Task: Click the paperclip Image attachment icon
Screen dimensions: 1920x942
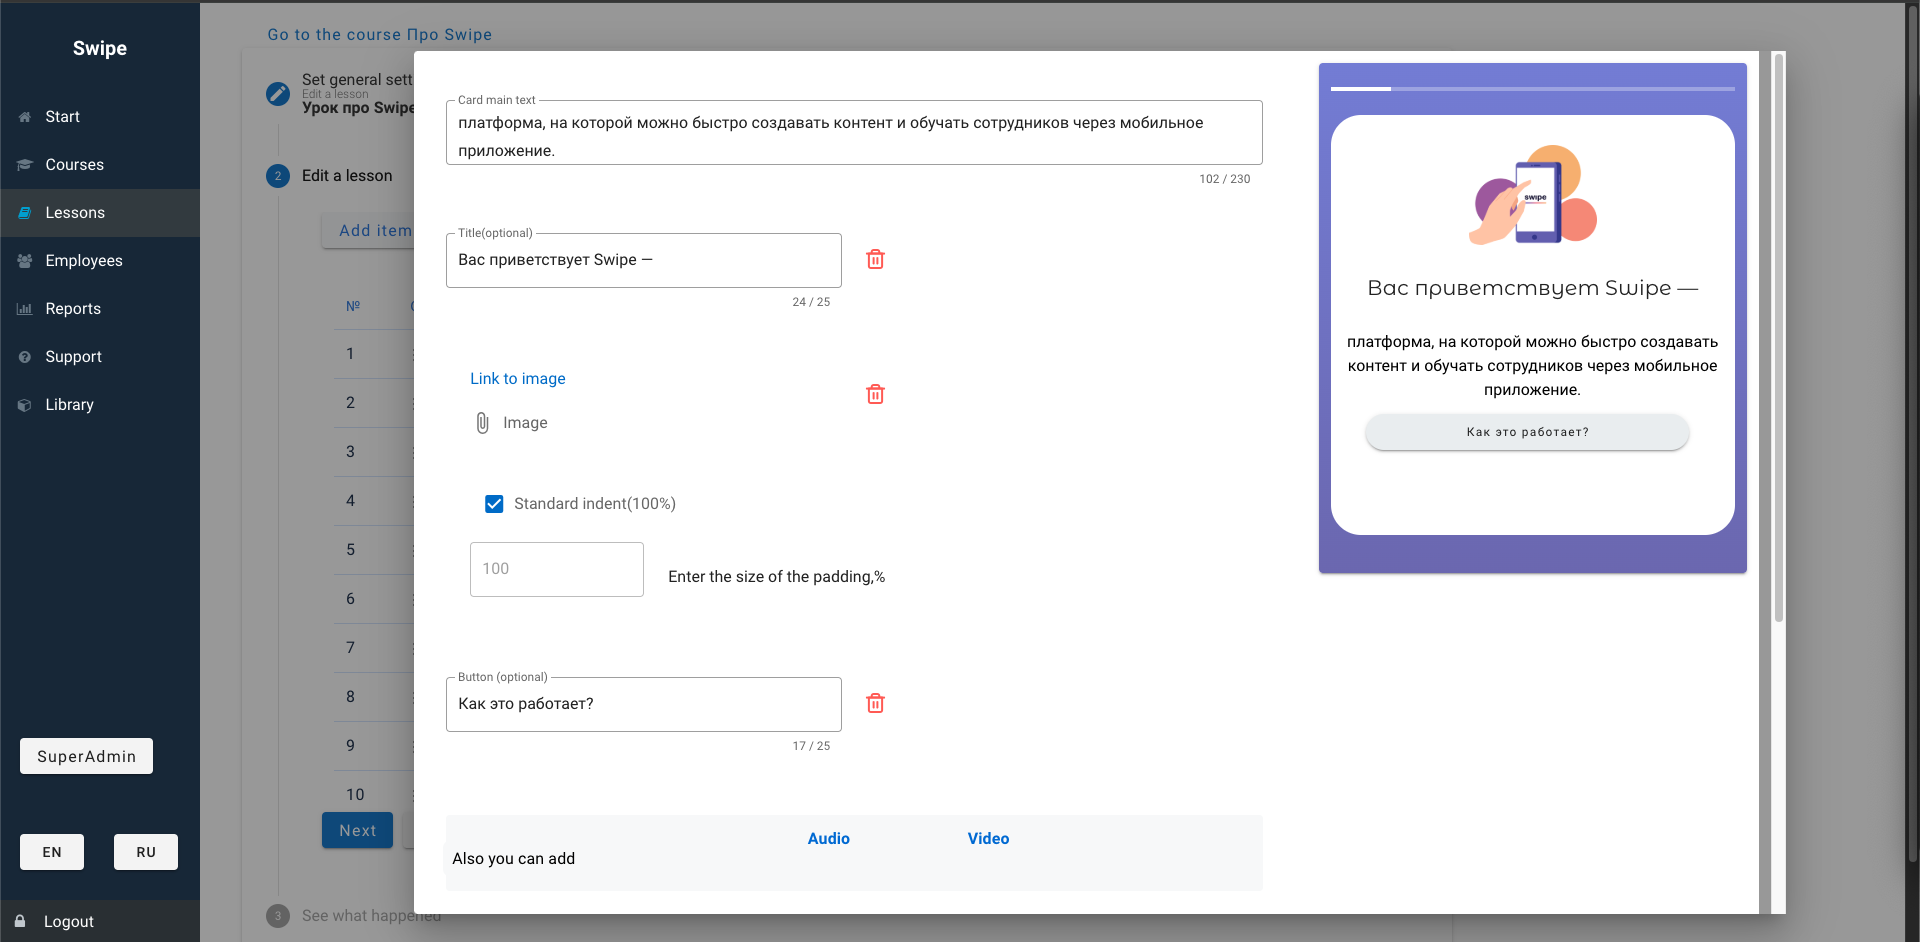Action: 482,423
